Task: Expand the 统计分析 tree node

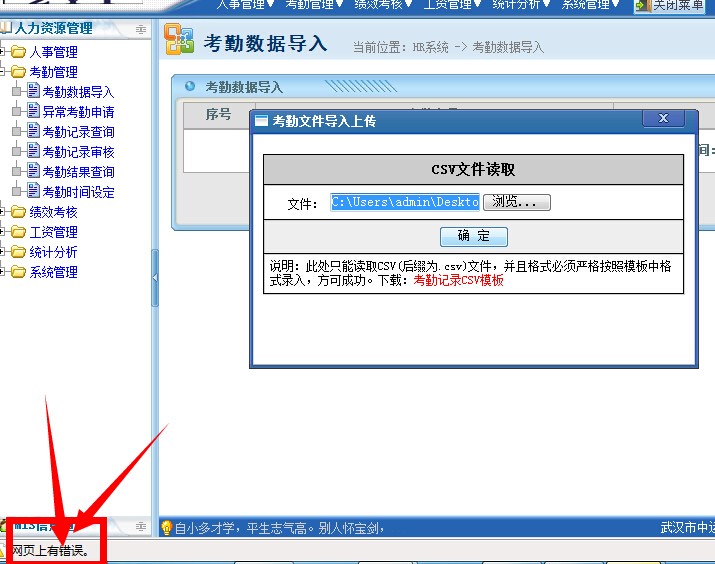Action: [x=5, y=252]
